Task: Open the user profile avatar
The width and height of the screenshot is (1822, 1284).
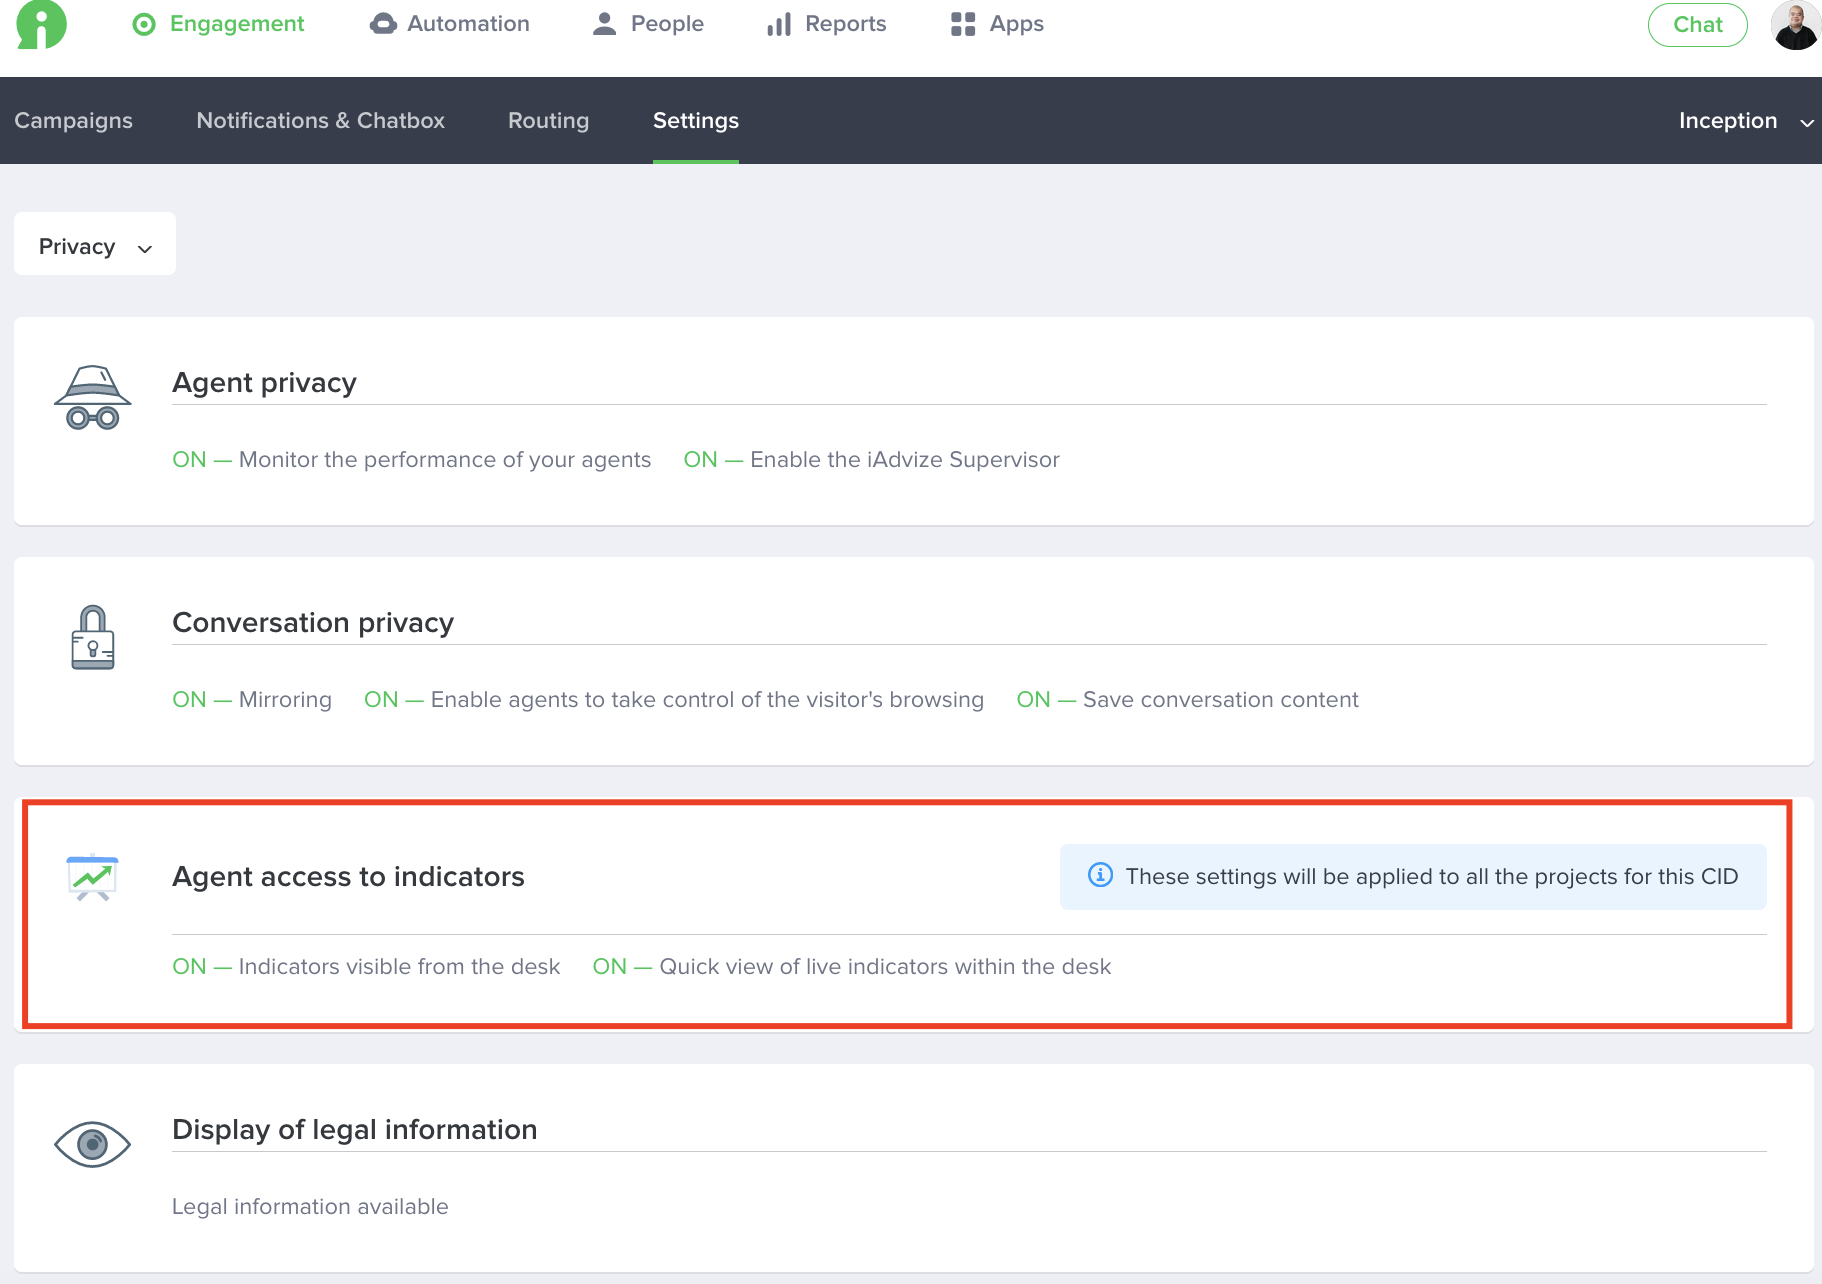Action: 1796,25
